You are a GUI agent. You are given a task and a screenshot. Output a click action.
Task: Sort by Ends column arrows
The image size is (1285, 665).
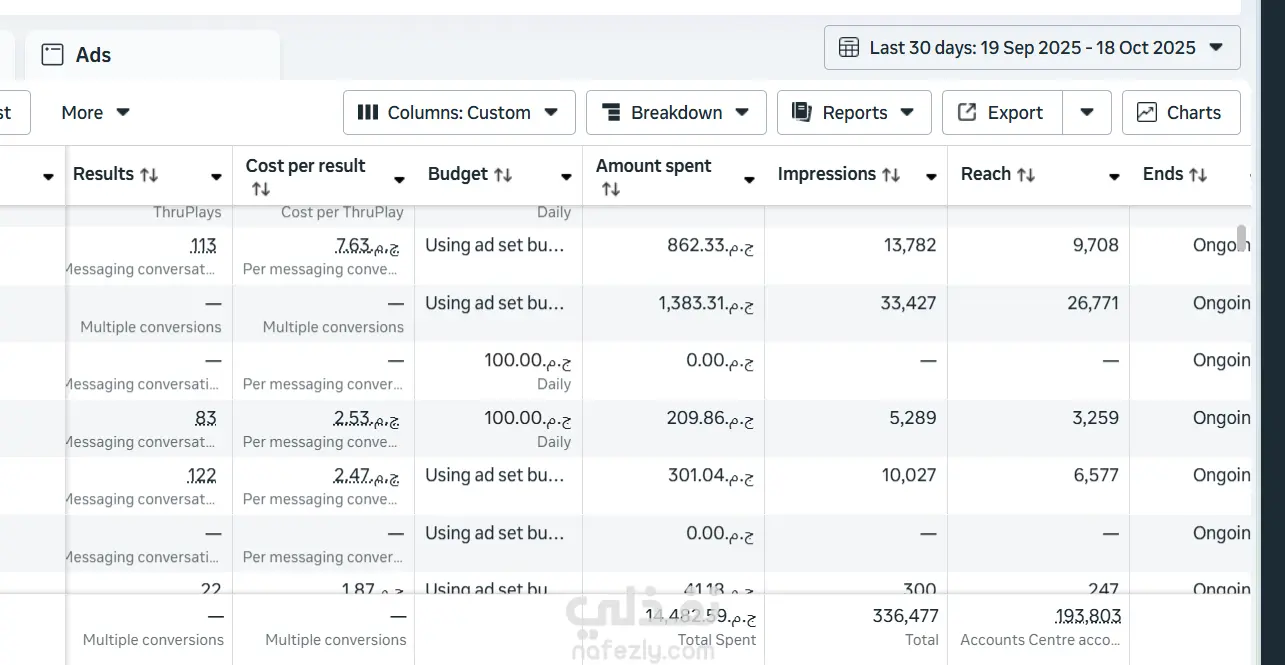(1198, 175)
